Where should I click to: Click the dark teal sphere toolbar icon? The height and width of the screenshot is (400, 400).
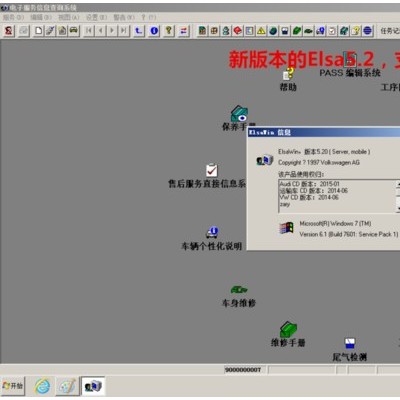point(273,31)
